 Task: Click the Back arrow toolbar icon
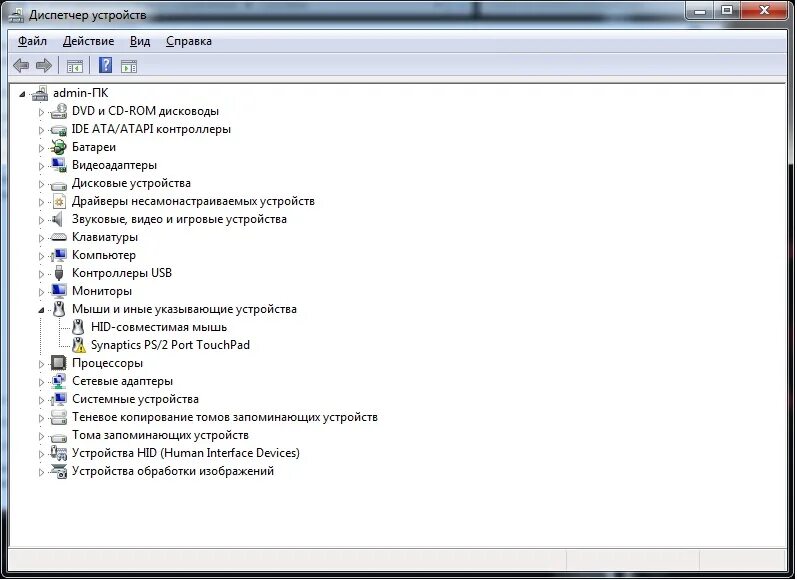coord(21,66)
